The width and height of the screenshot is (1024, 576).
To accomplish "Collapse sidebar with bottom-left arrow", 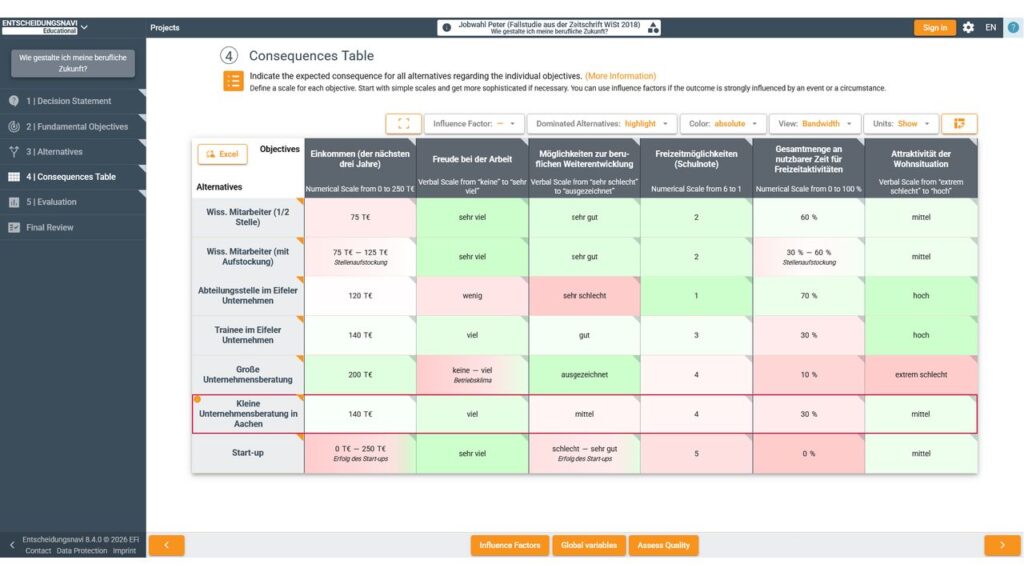I will point(12,545).
